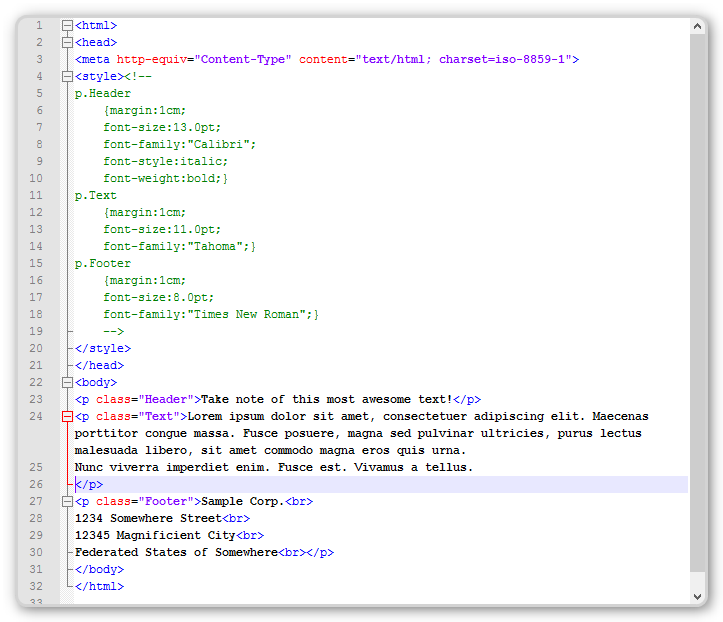723x622 pixels.
Task: Click the http-equiv attribute
Action: (152, 59)
